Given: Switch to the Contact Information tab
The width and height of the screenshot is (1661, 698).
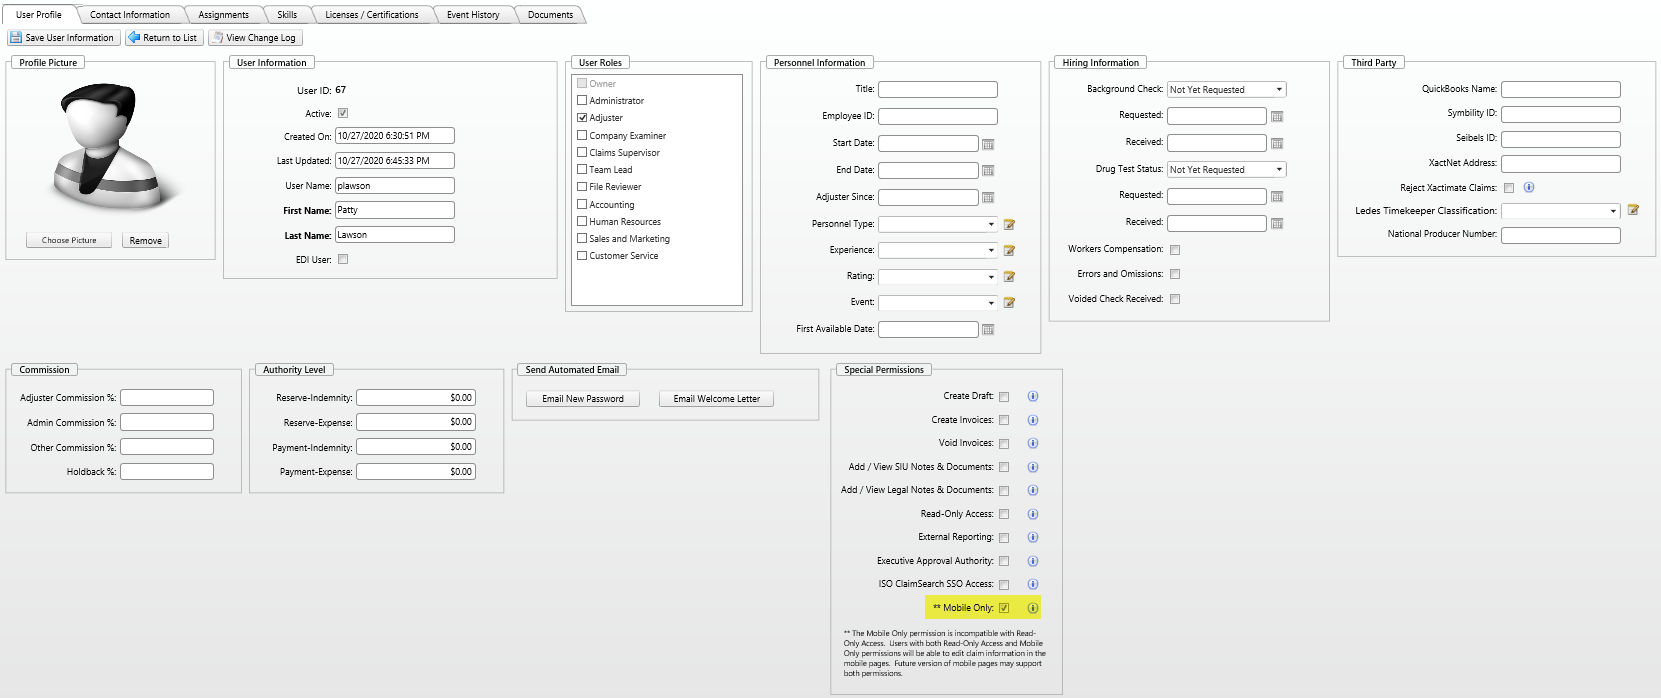Looking at the screenshot, I should pos(130,15).
